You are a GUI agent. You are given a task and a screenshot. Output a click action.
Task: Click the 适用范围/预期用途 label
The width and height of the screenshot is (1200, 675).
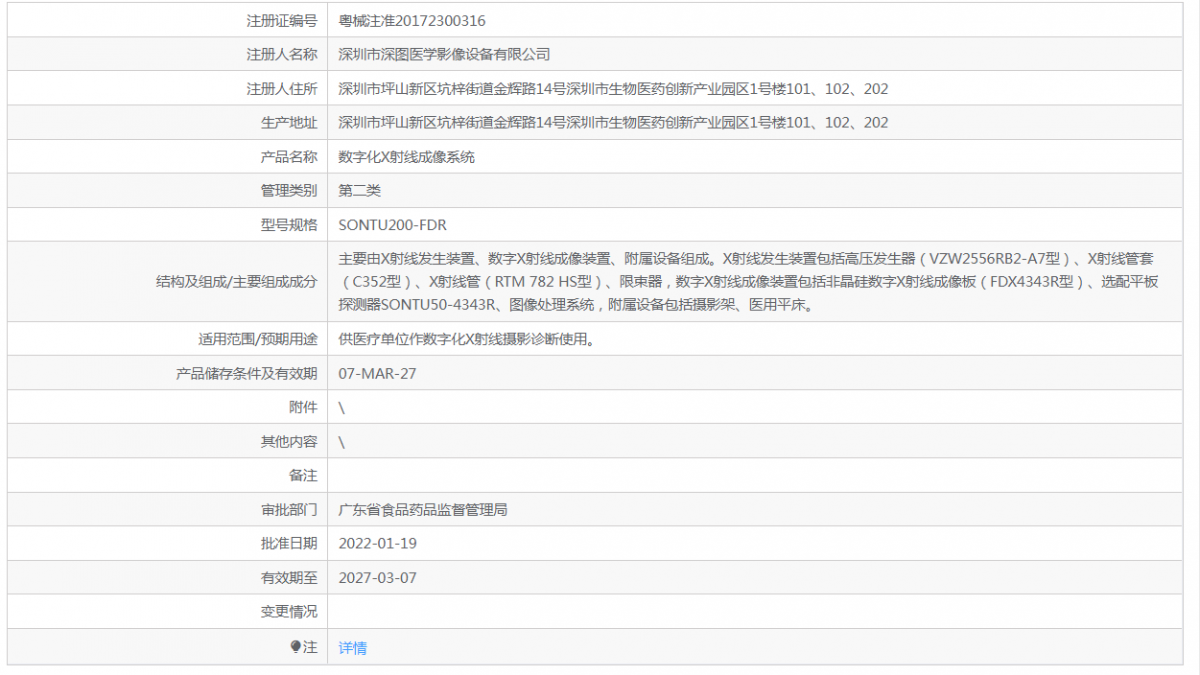tap(258, 339)
